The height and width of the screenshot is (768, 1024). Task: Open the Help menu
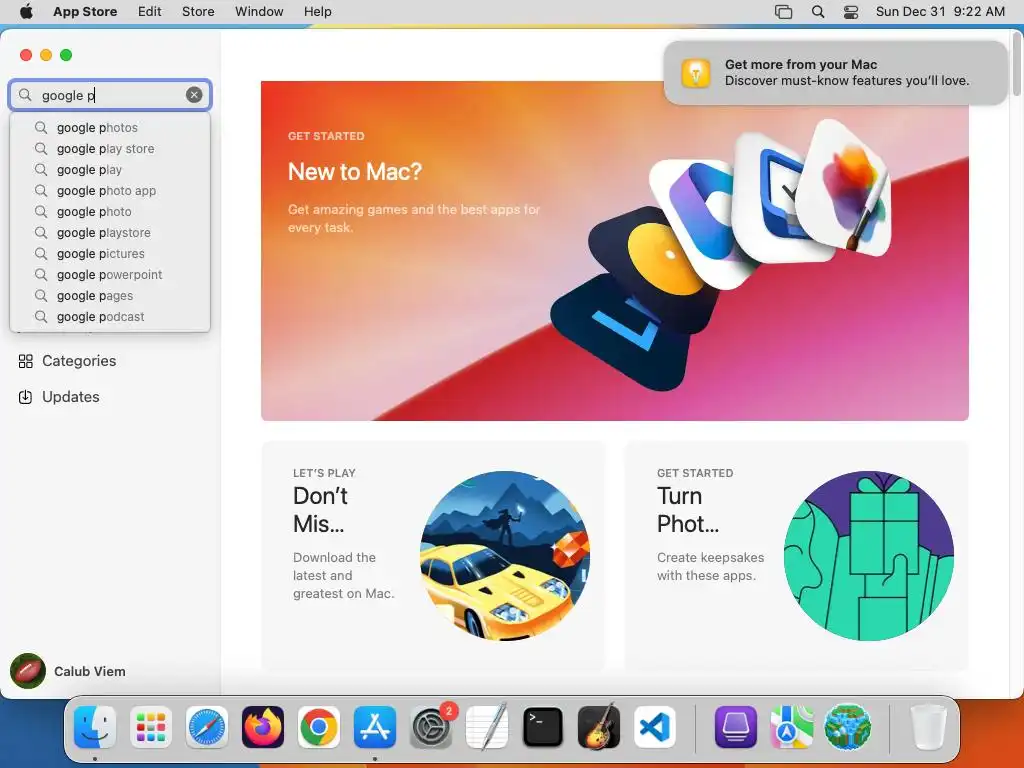point(317,11)
